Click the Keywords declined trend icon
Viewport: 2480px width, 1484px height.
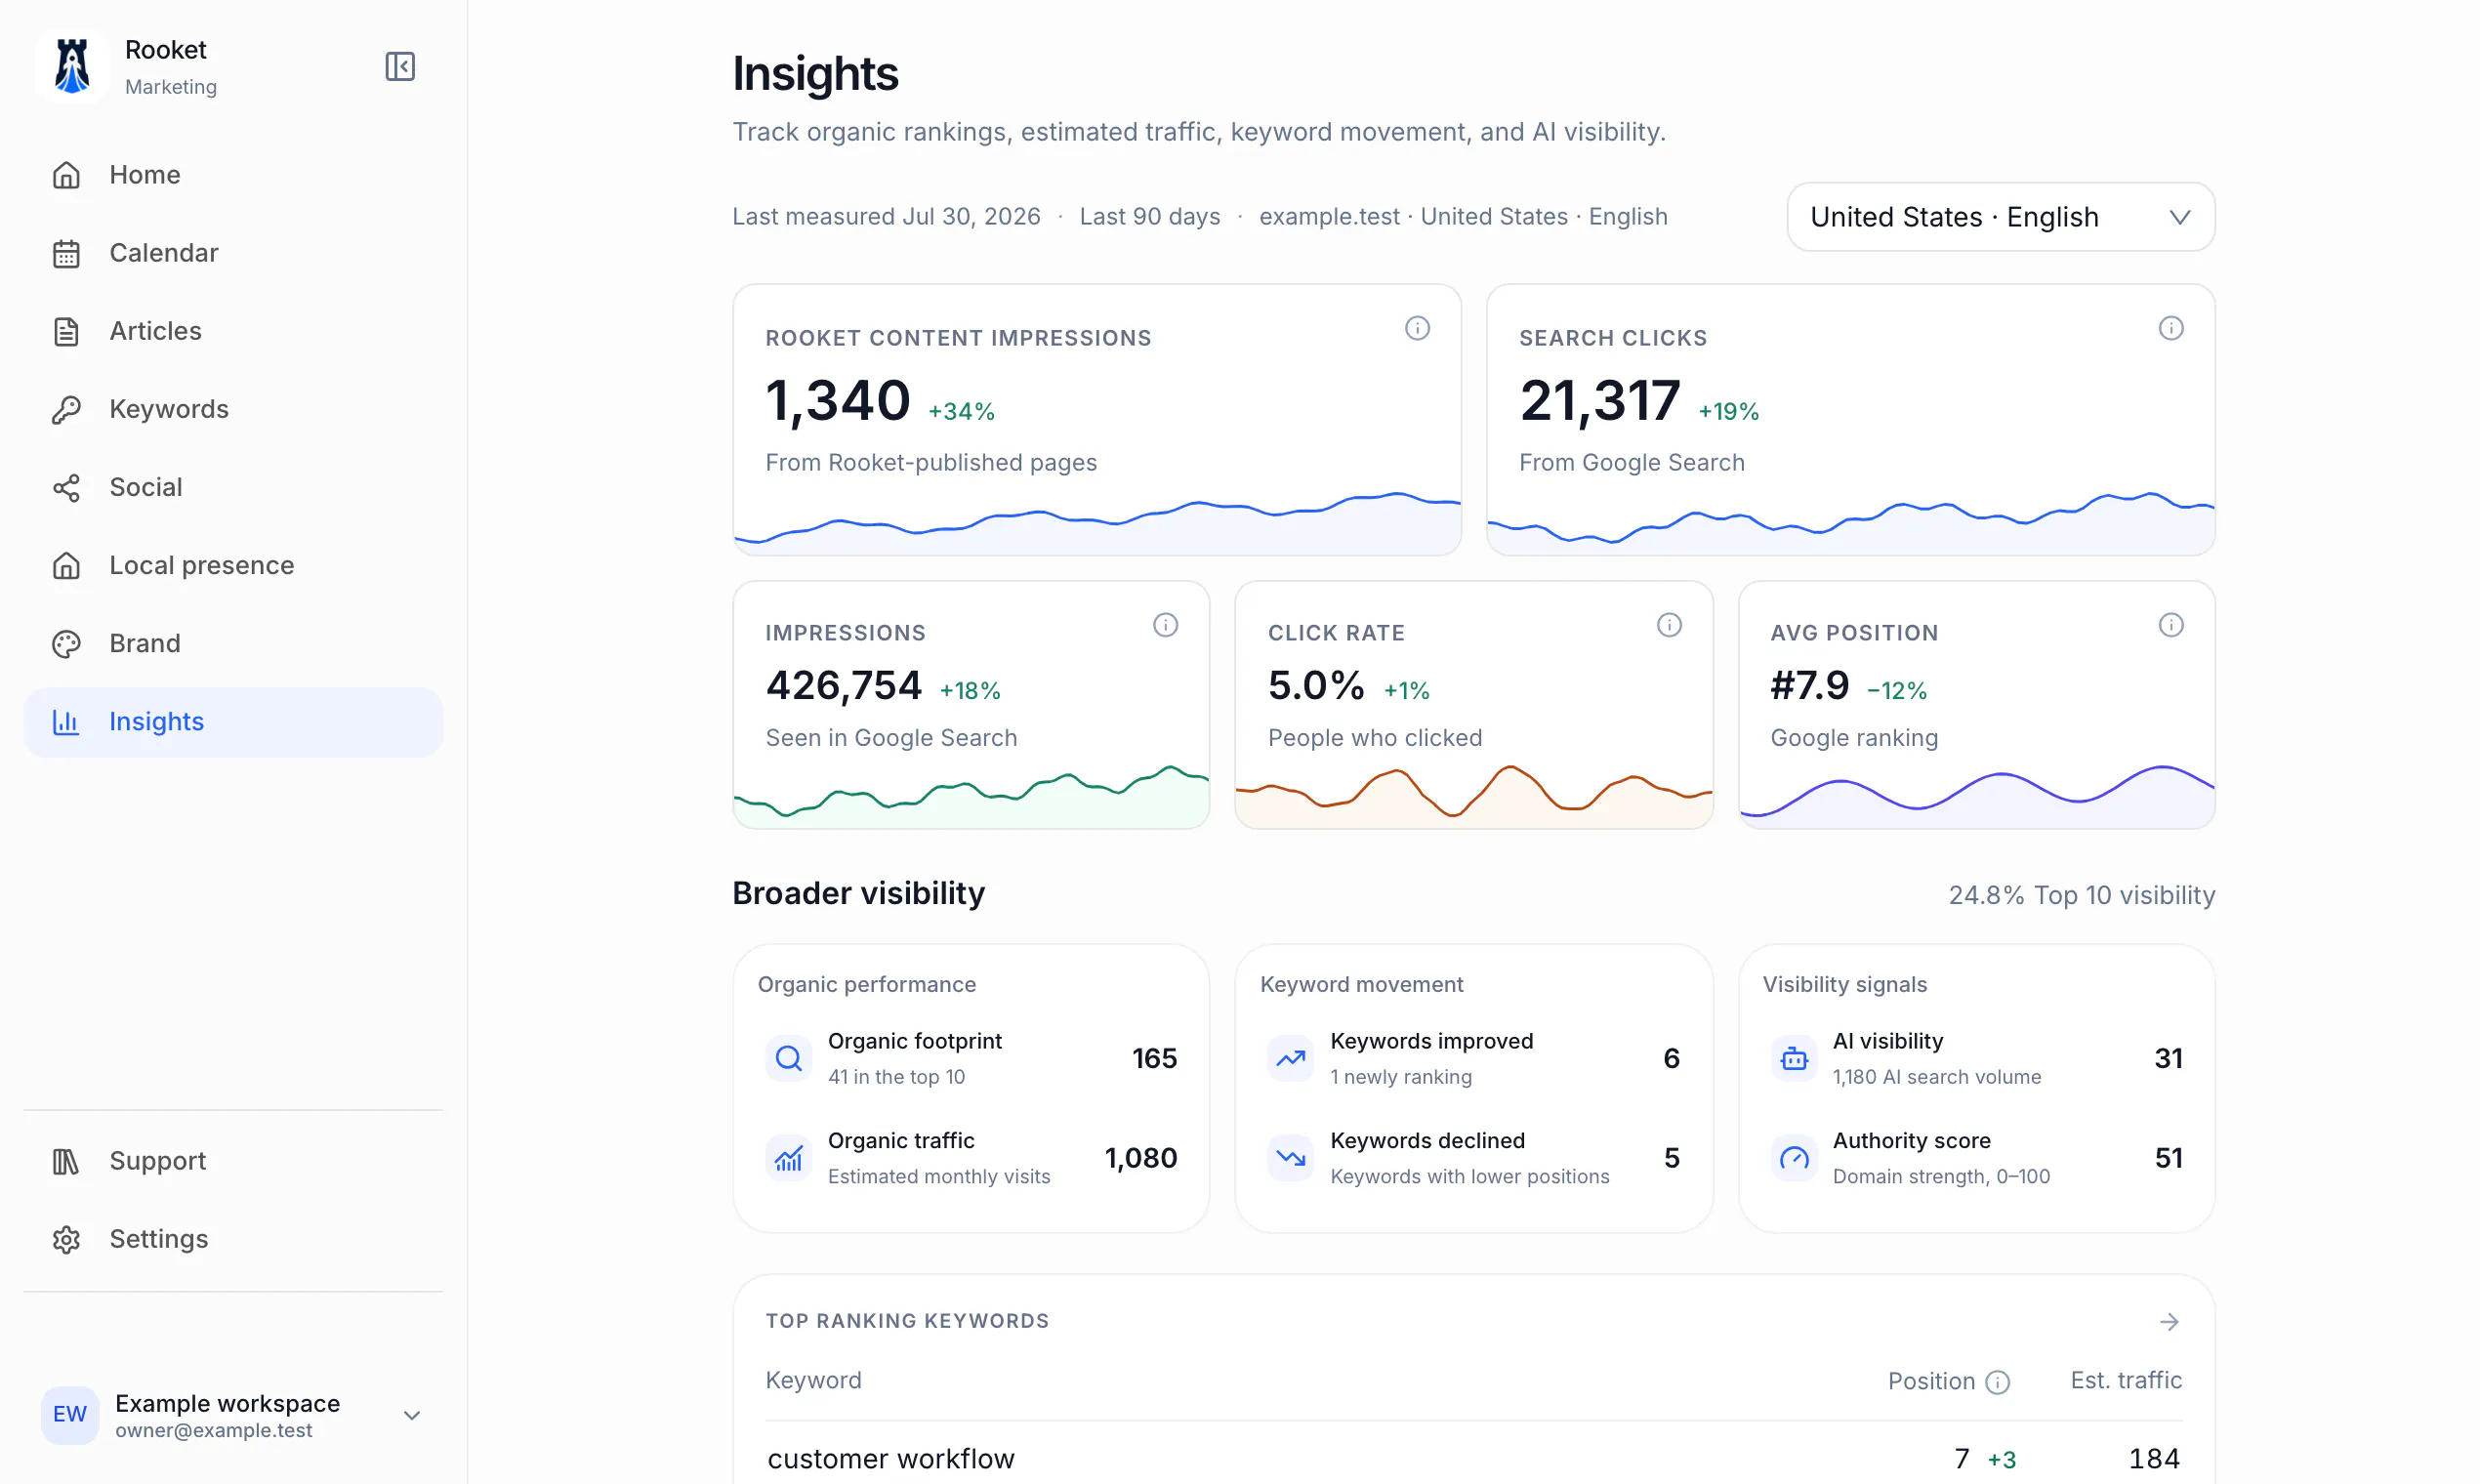[1291, 1158]
